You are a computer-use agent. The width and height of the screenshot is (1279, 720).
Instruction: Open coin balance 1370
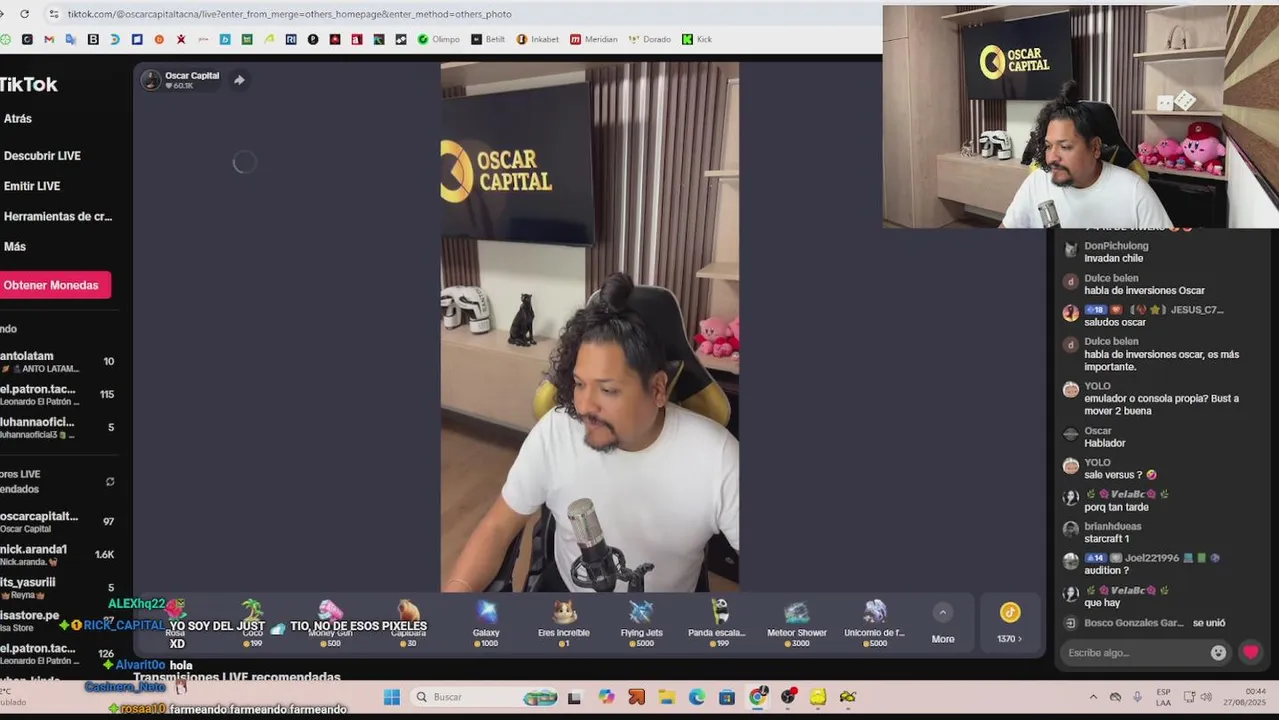click(1010, 622)
